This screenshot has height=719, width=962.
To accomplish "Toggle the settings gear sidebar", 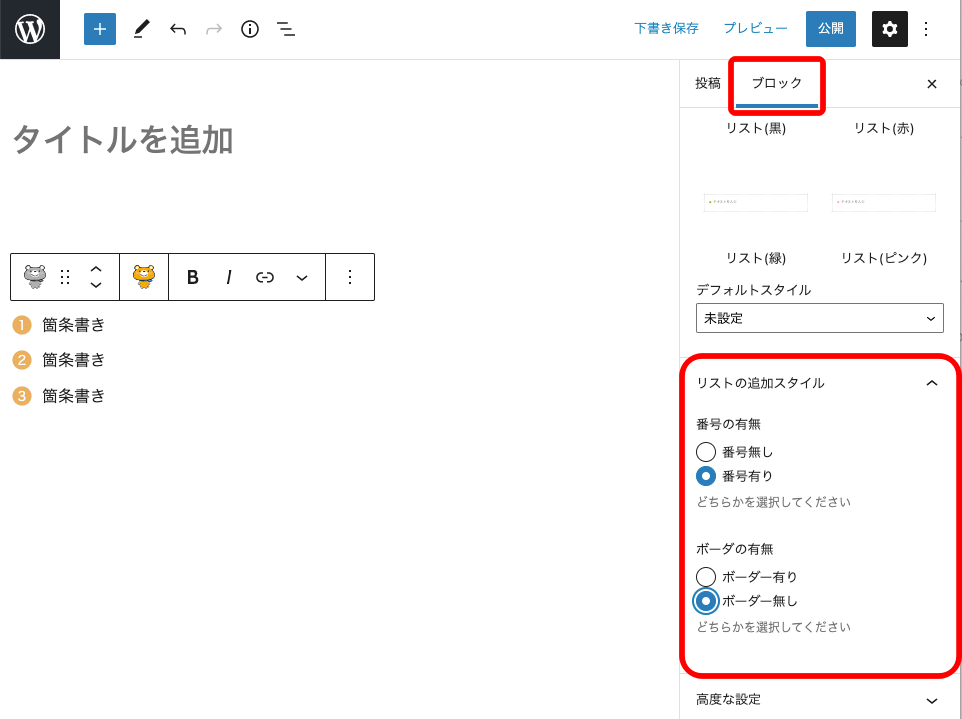I will [x=889, y=29].
